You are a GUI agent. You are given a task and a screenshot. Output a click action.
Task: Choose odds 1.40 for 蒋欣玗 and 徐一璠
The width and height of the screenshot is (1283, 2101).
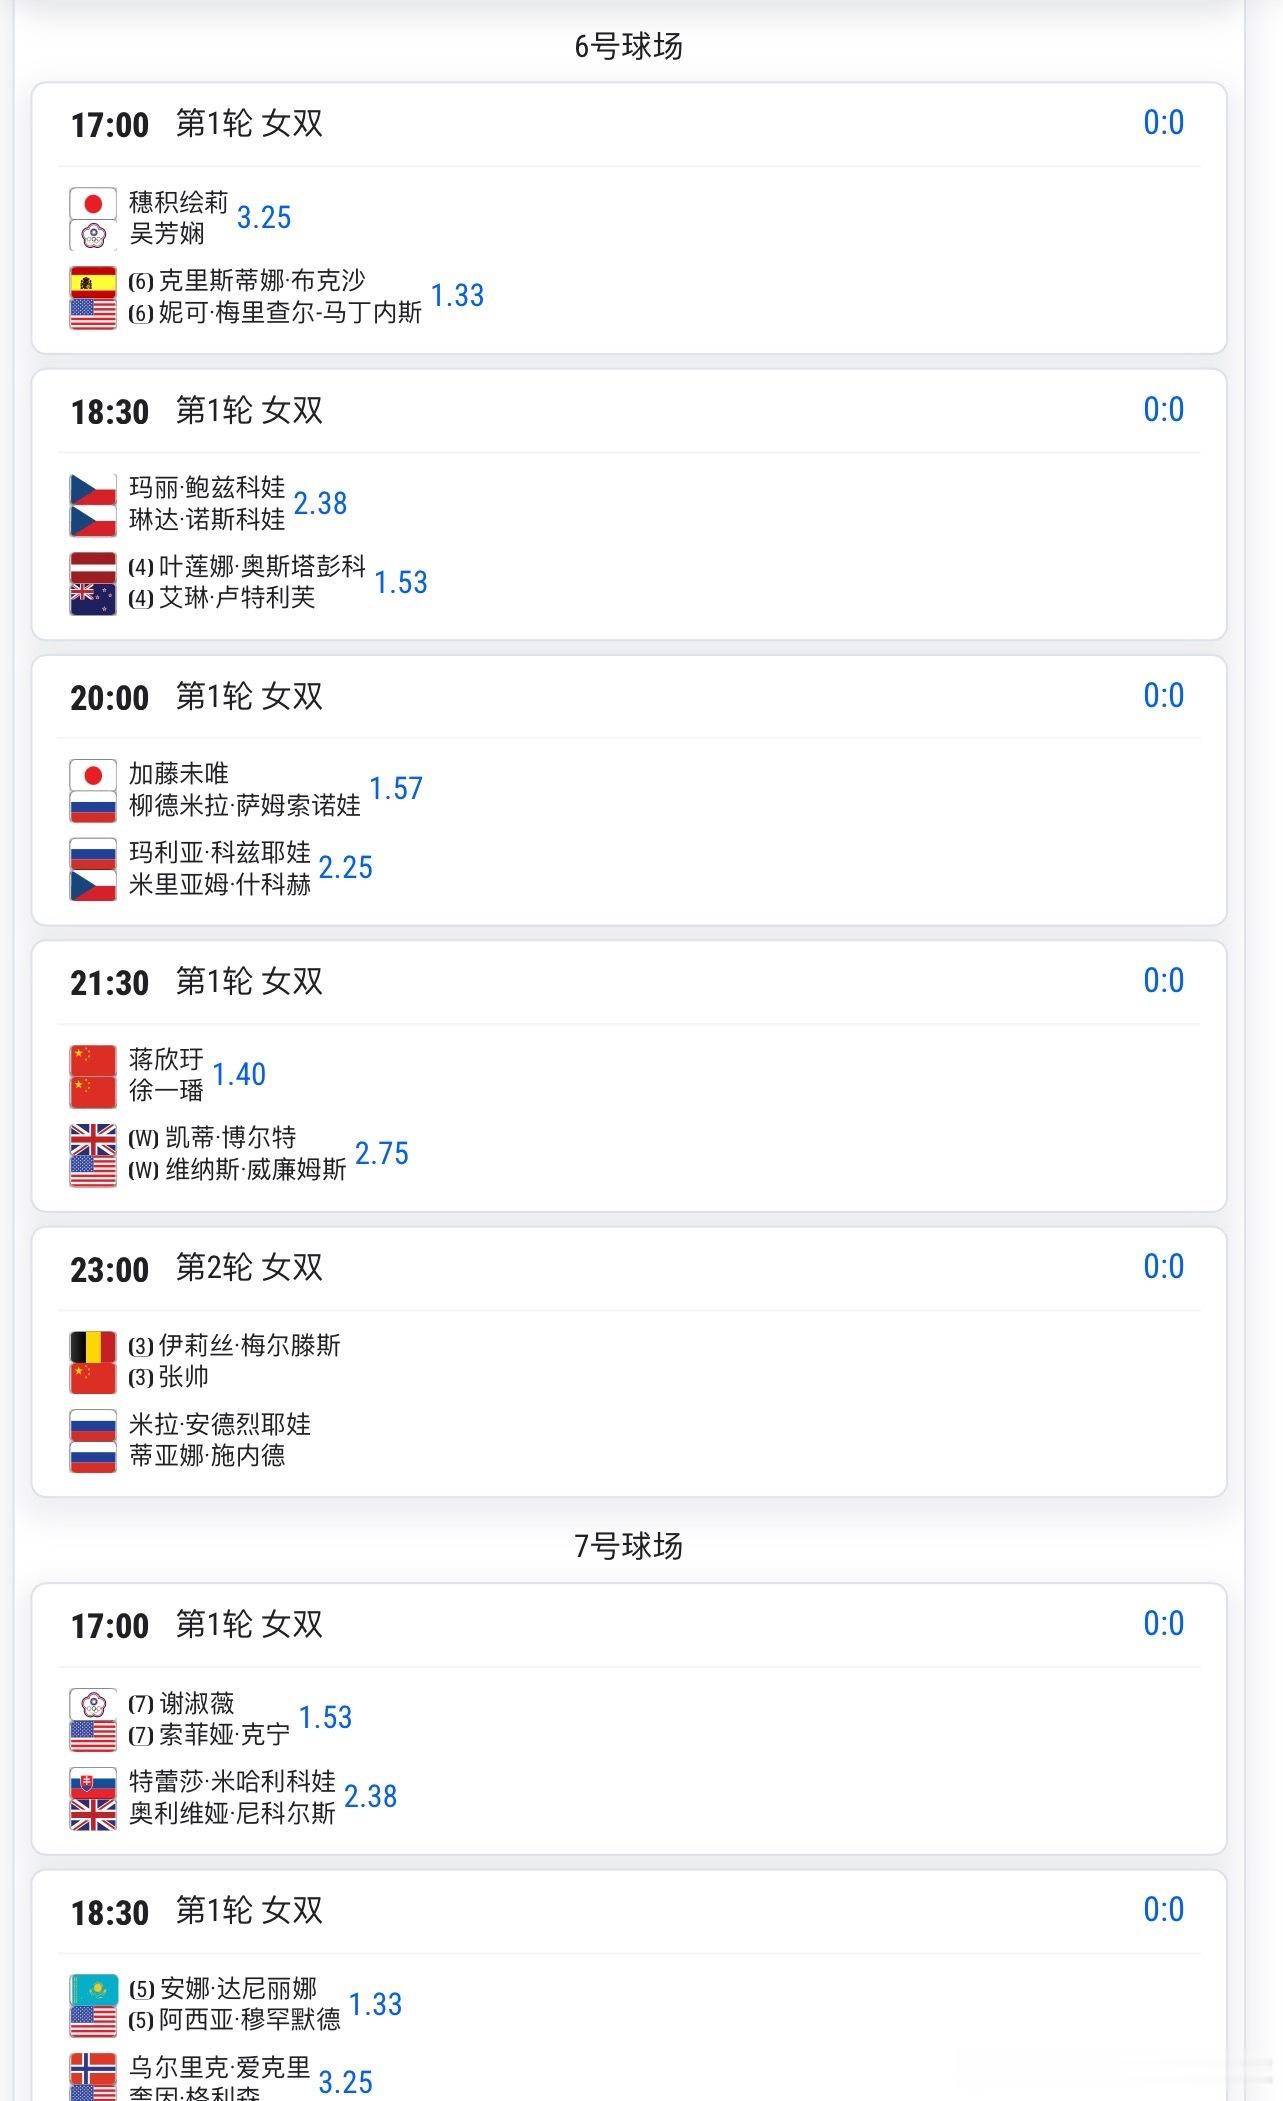click(x=239, y=1075)
